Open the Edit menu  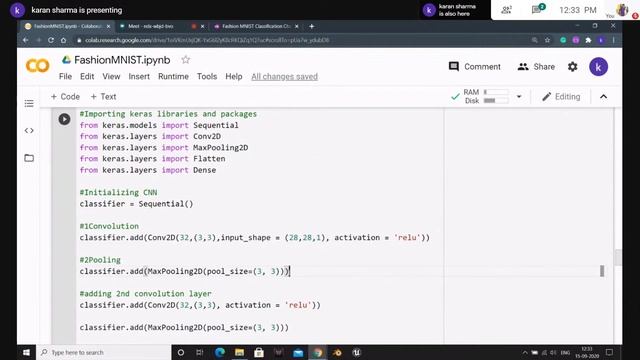87,76
